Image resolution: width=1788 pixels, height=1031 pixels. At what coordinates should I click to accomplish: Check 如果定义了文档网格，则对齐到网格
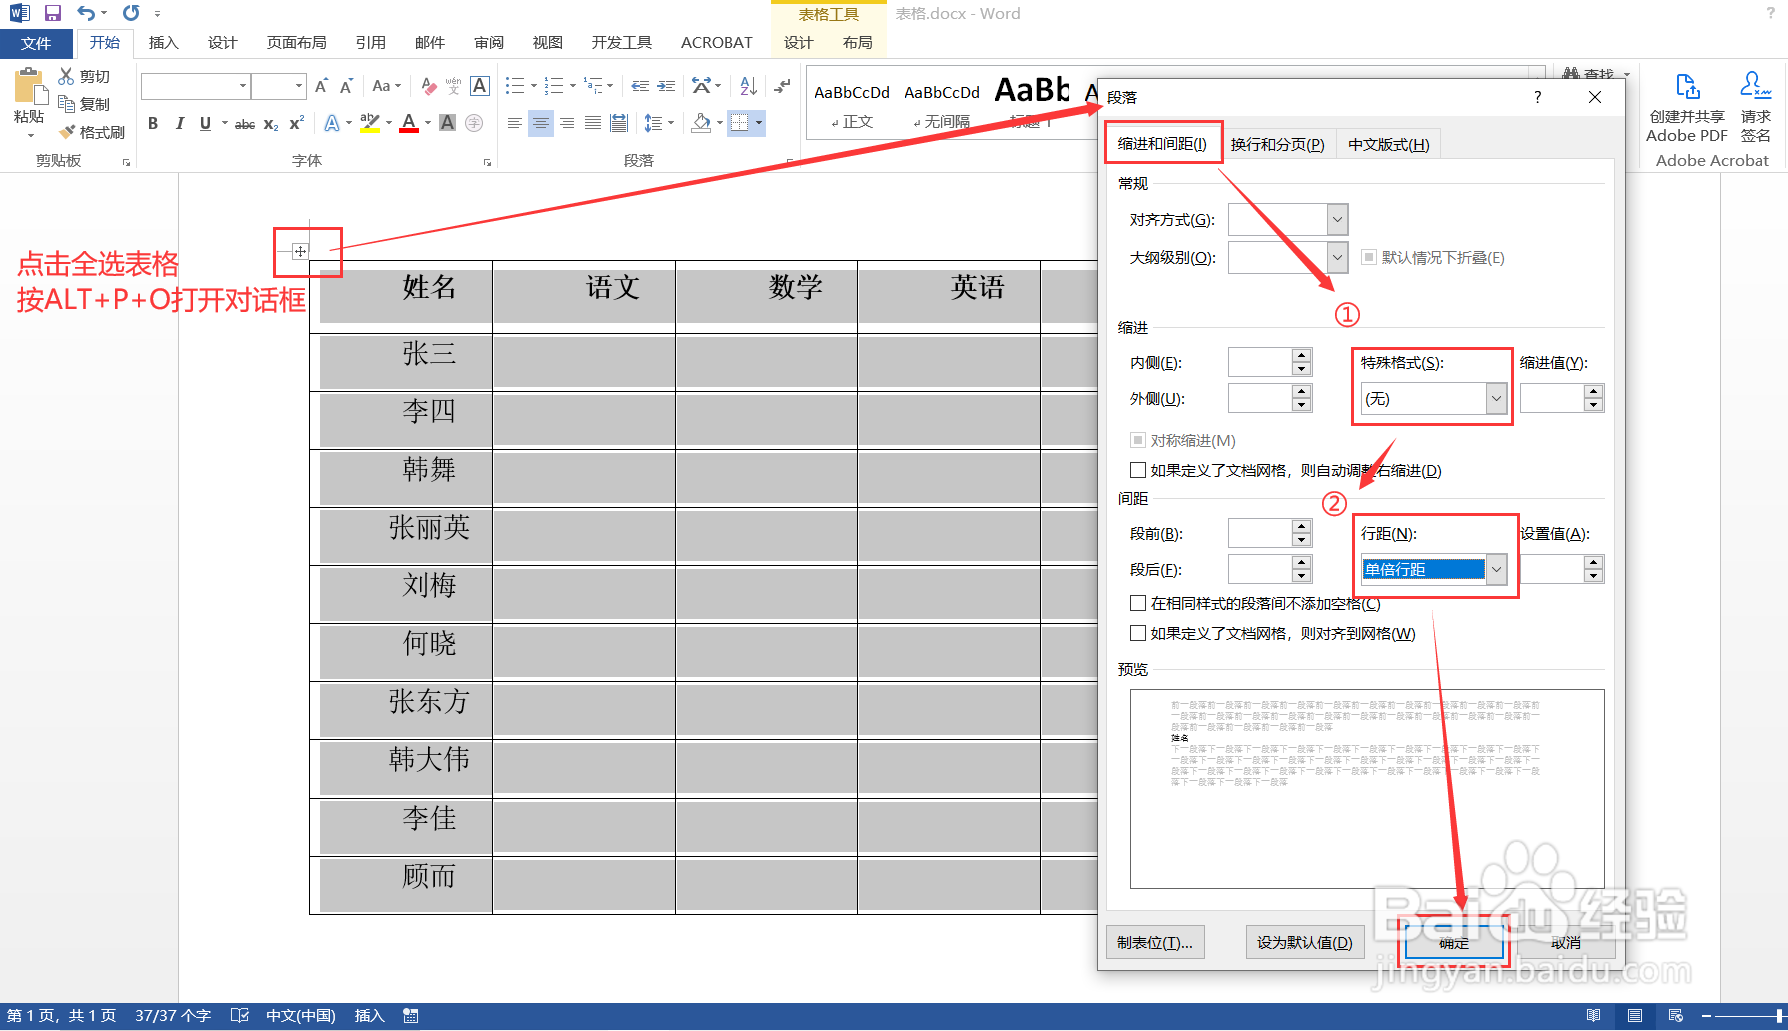pos(1137,633)
